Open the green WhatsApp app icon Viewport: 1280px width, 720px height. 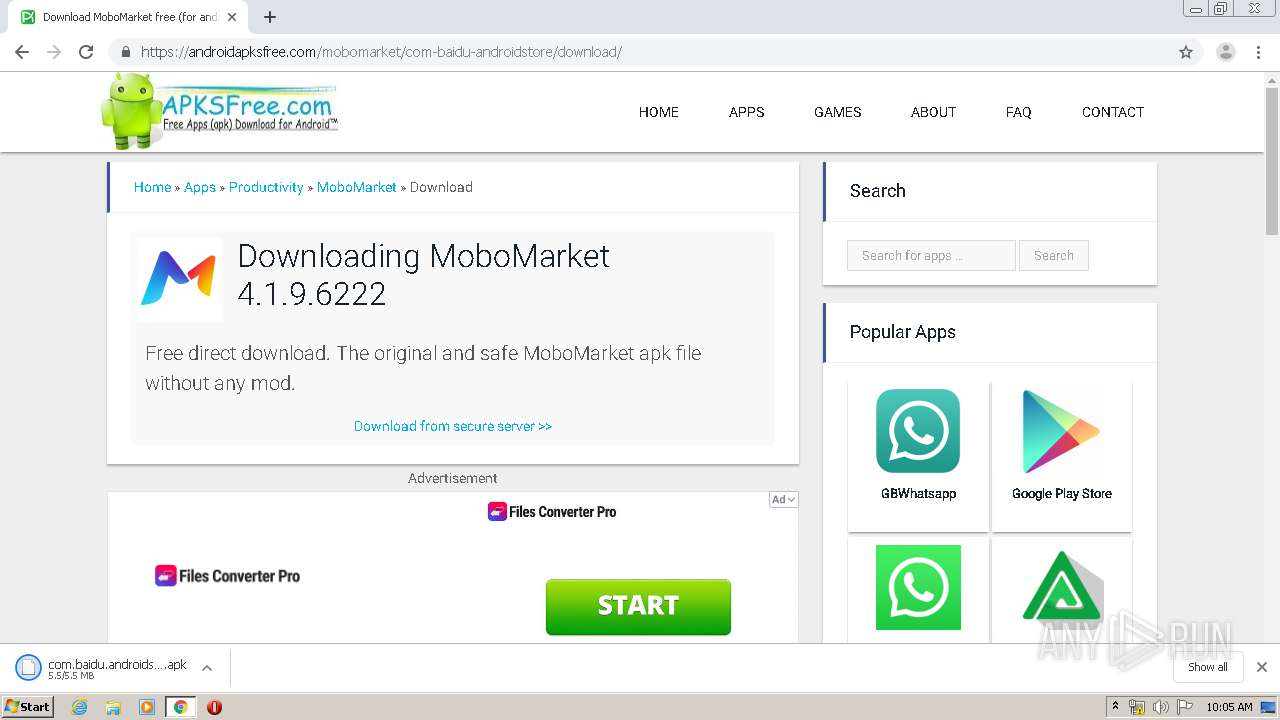click(918, 587)
